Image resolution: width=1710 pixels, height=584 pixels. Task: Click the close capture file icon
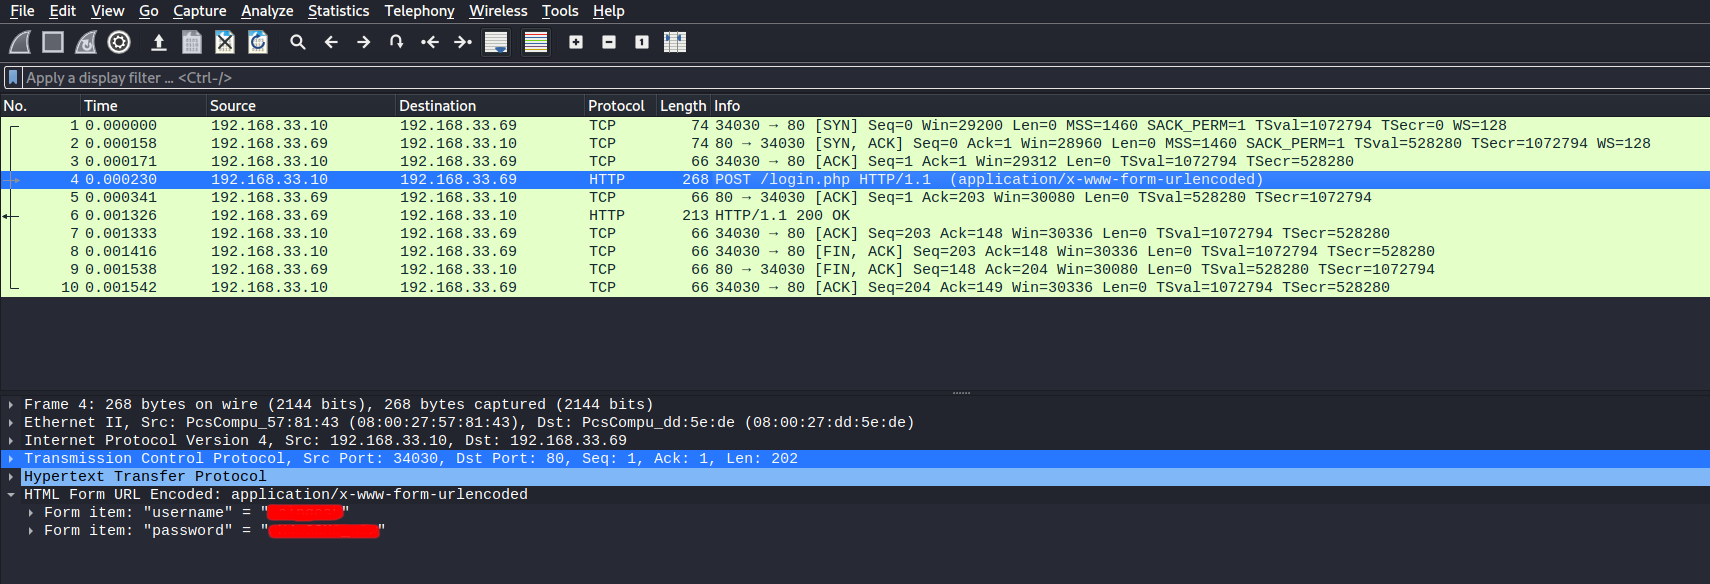(x=225, y=42)
